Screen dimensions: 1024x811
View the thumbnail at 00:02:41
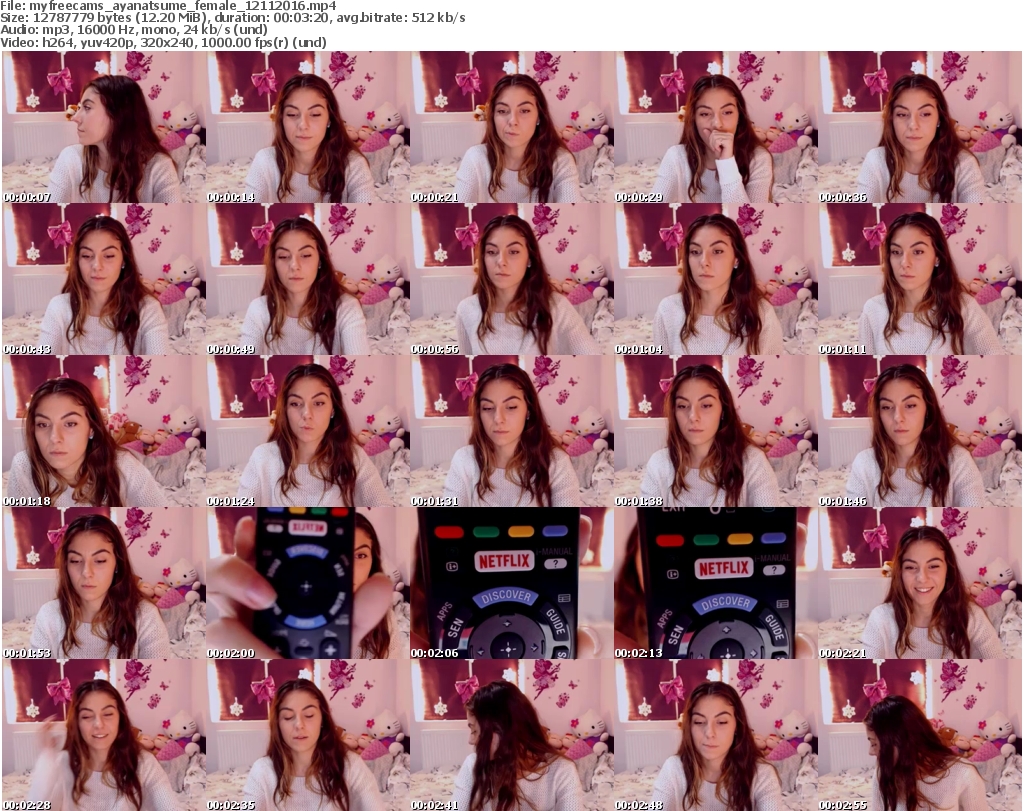tap(511, 735)
